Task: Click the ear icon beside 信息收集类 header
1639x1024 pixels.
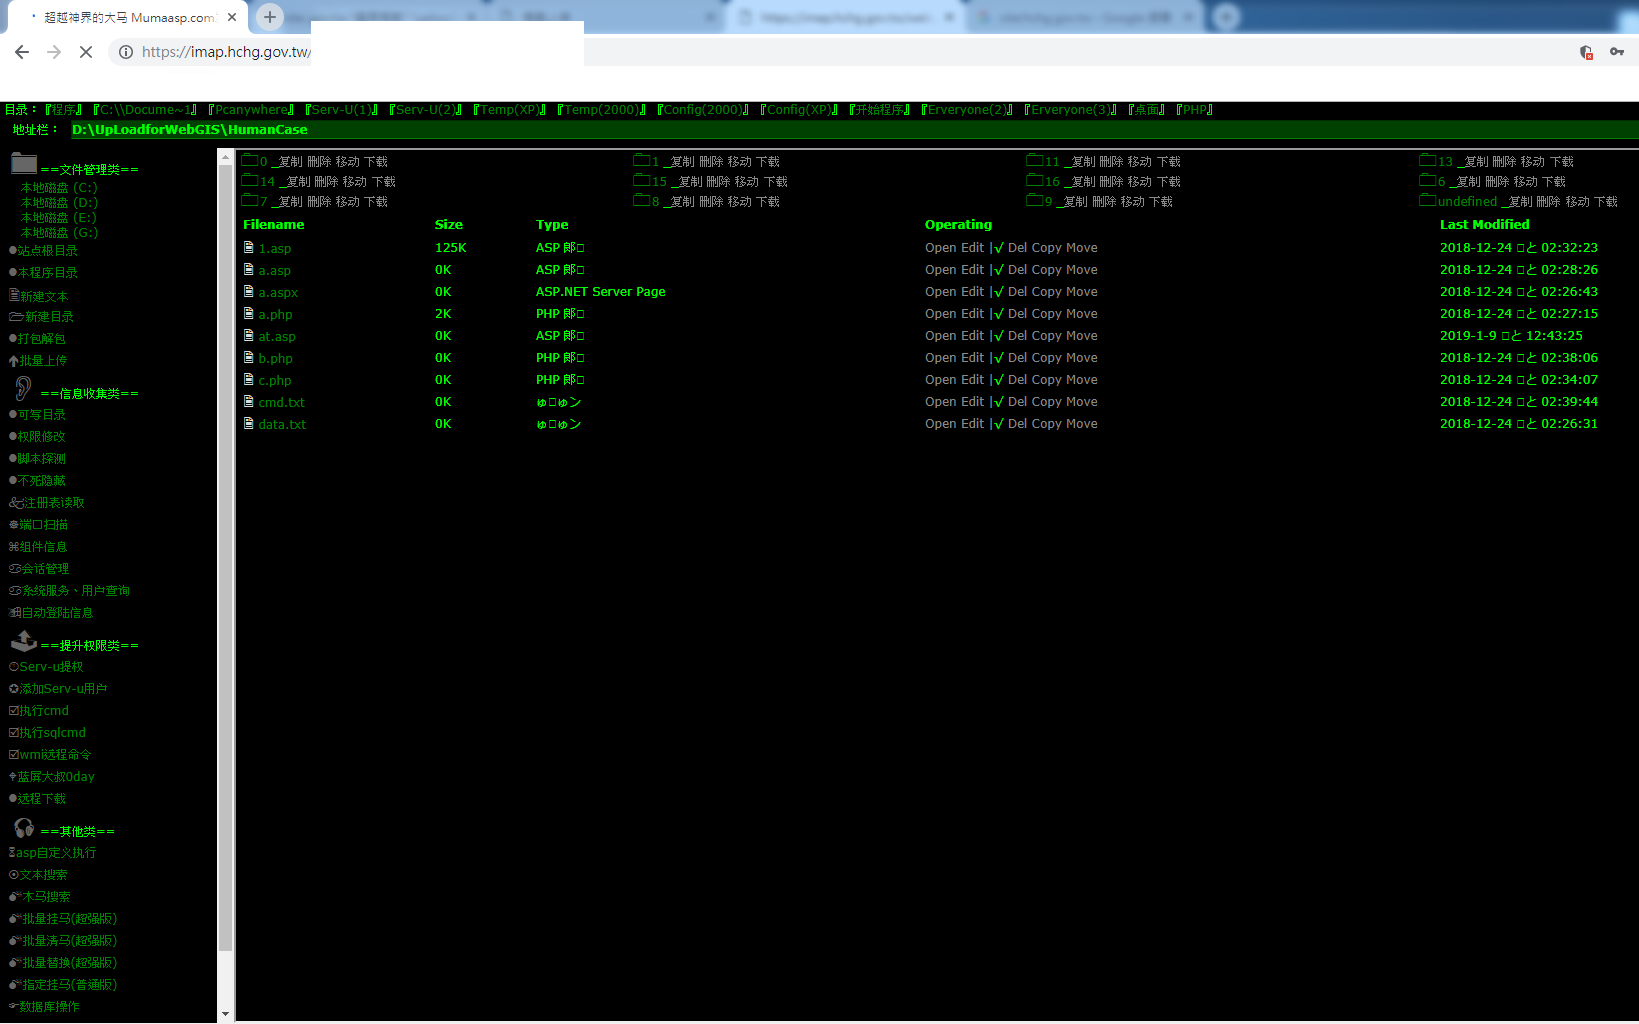Action: point(23,388)
